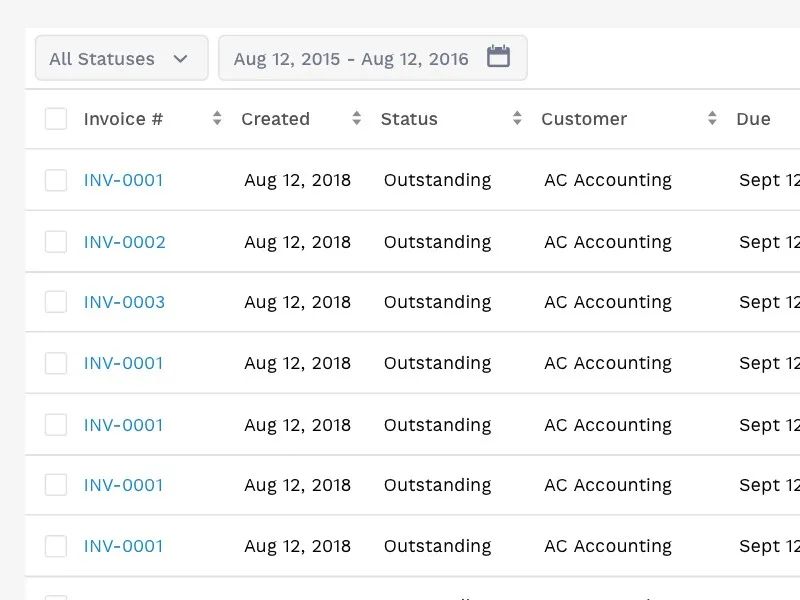
Task: Open invoice link INV-0003
Action: [124, 302]
